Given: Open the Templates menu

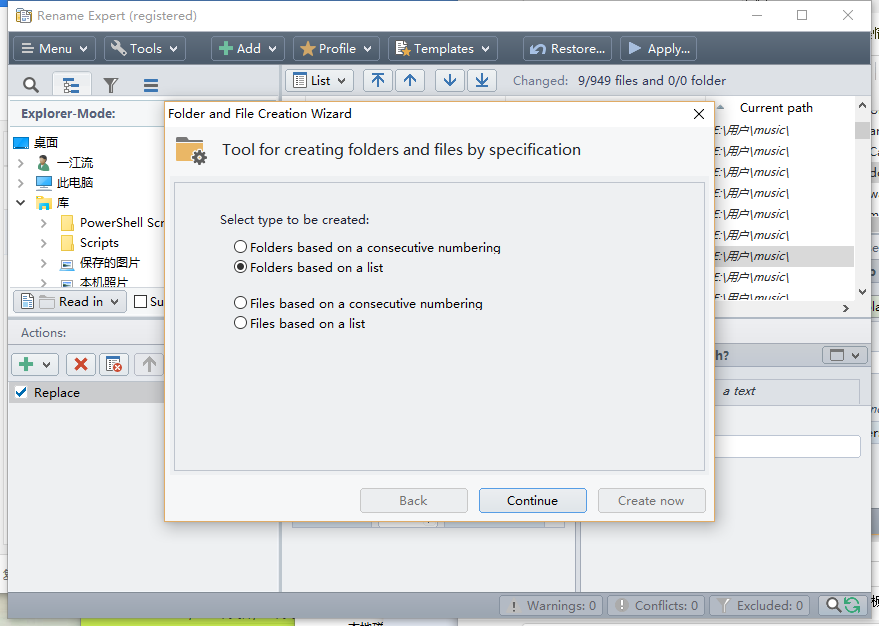Looking at the screenshot, I should click(x=442, y=48).
